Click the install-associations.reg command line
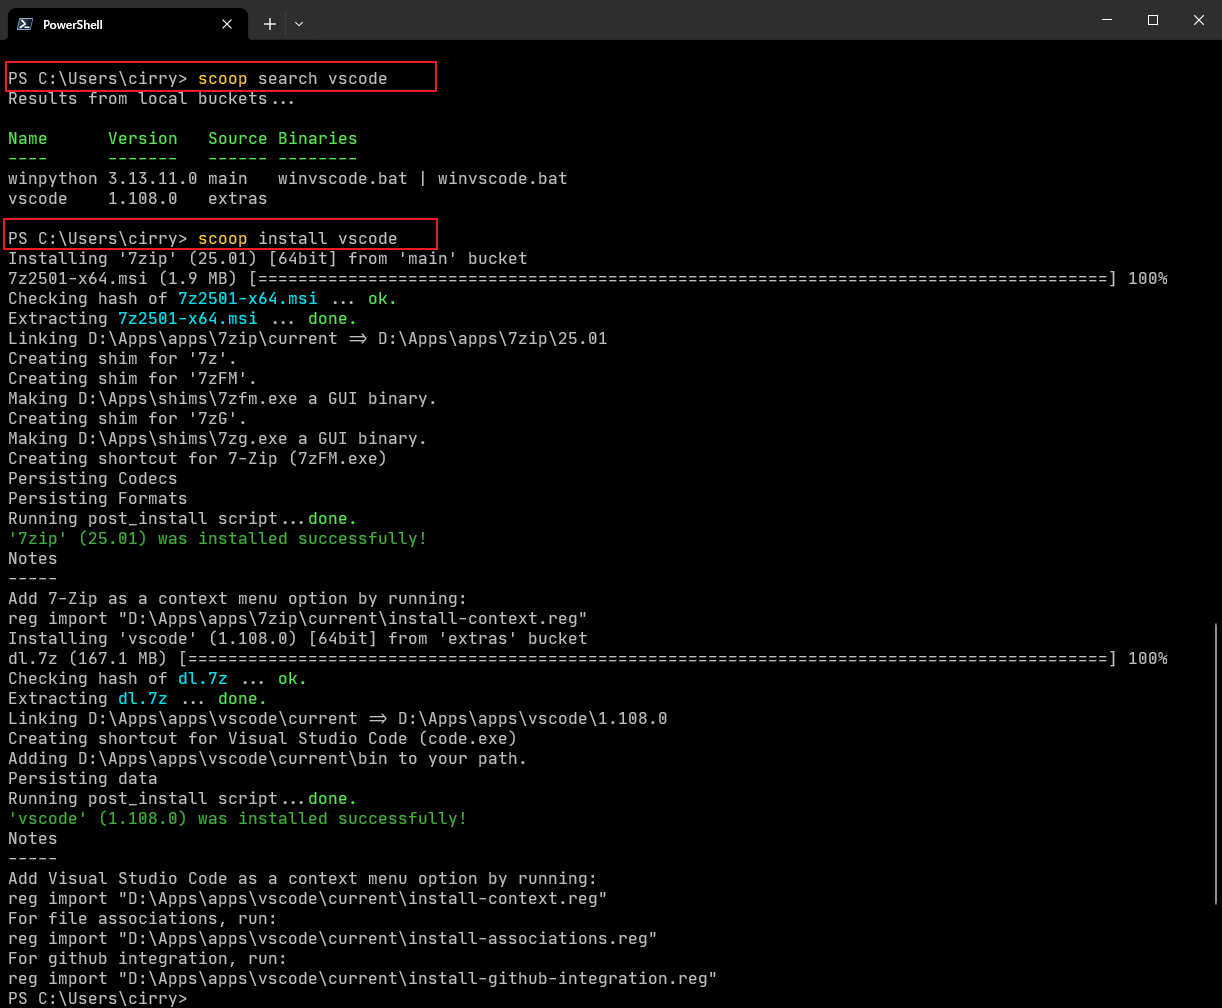 click(332, 938)
